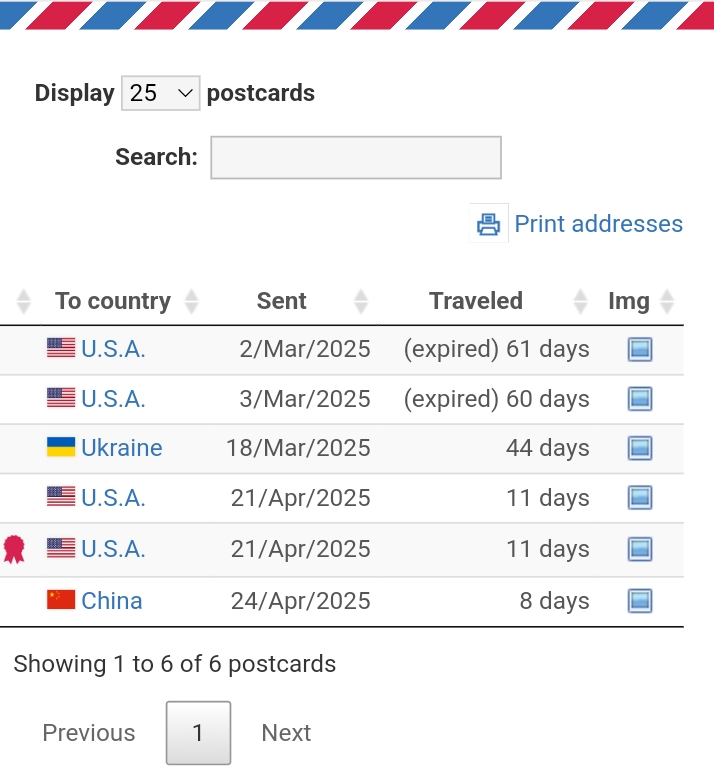Click the printer icon beside Print addresses

coord(488,224)
